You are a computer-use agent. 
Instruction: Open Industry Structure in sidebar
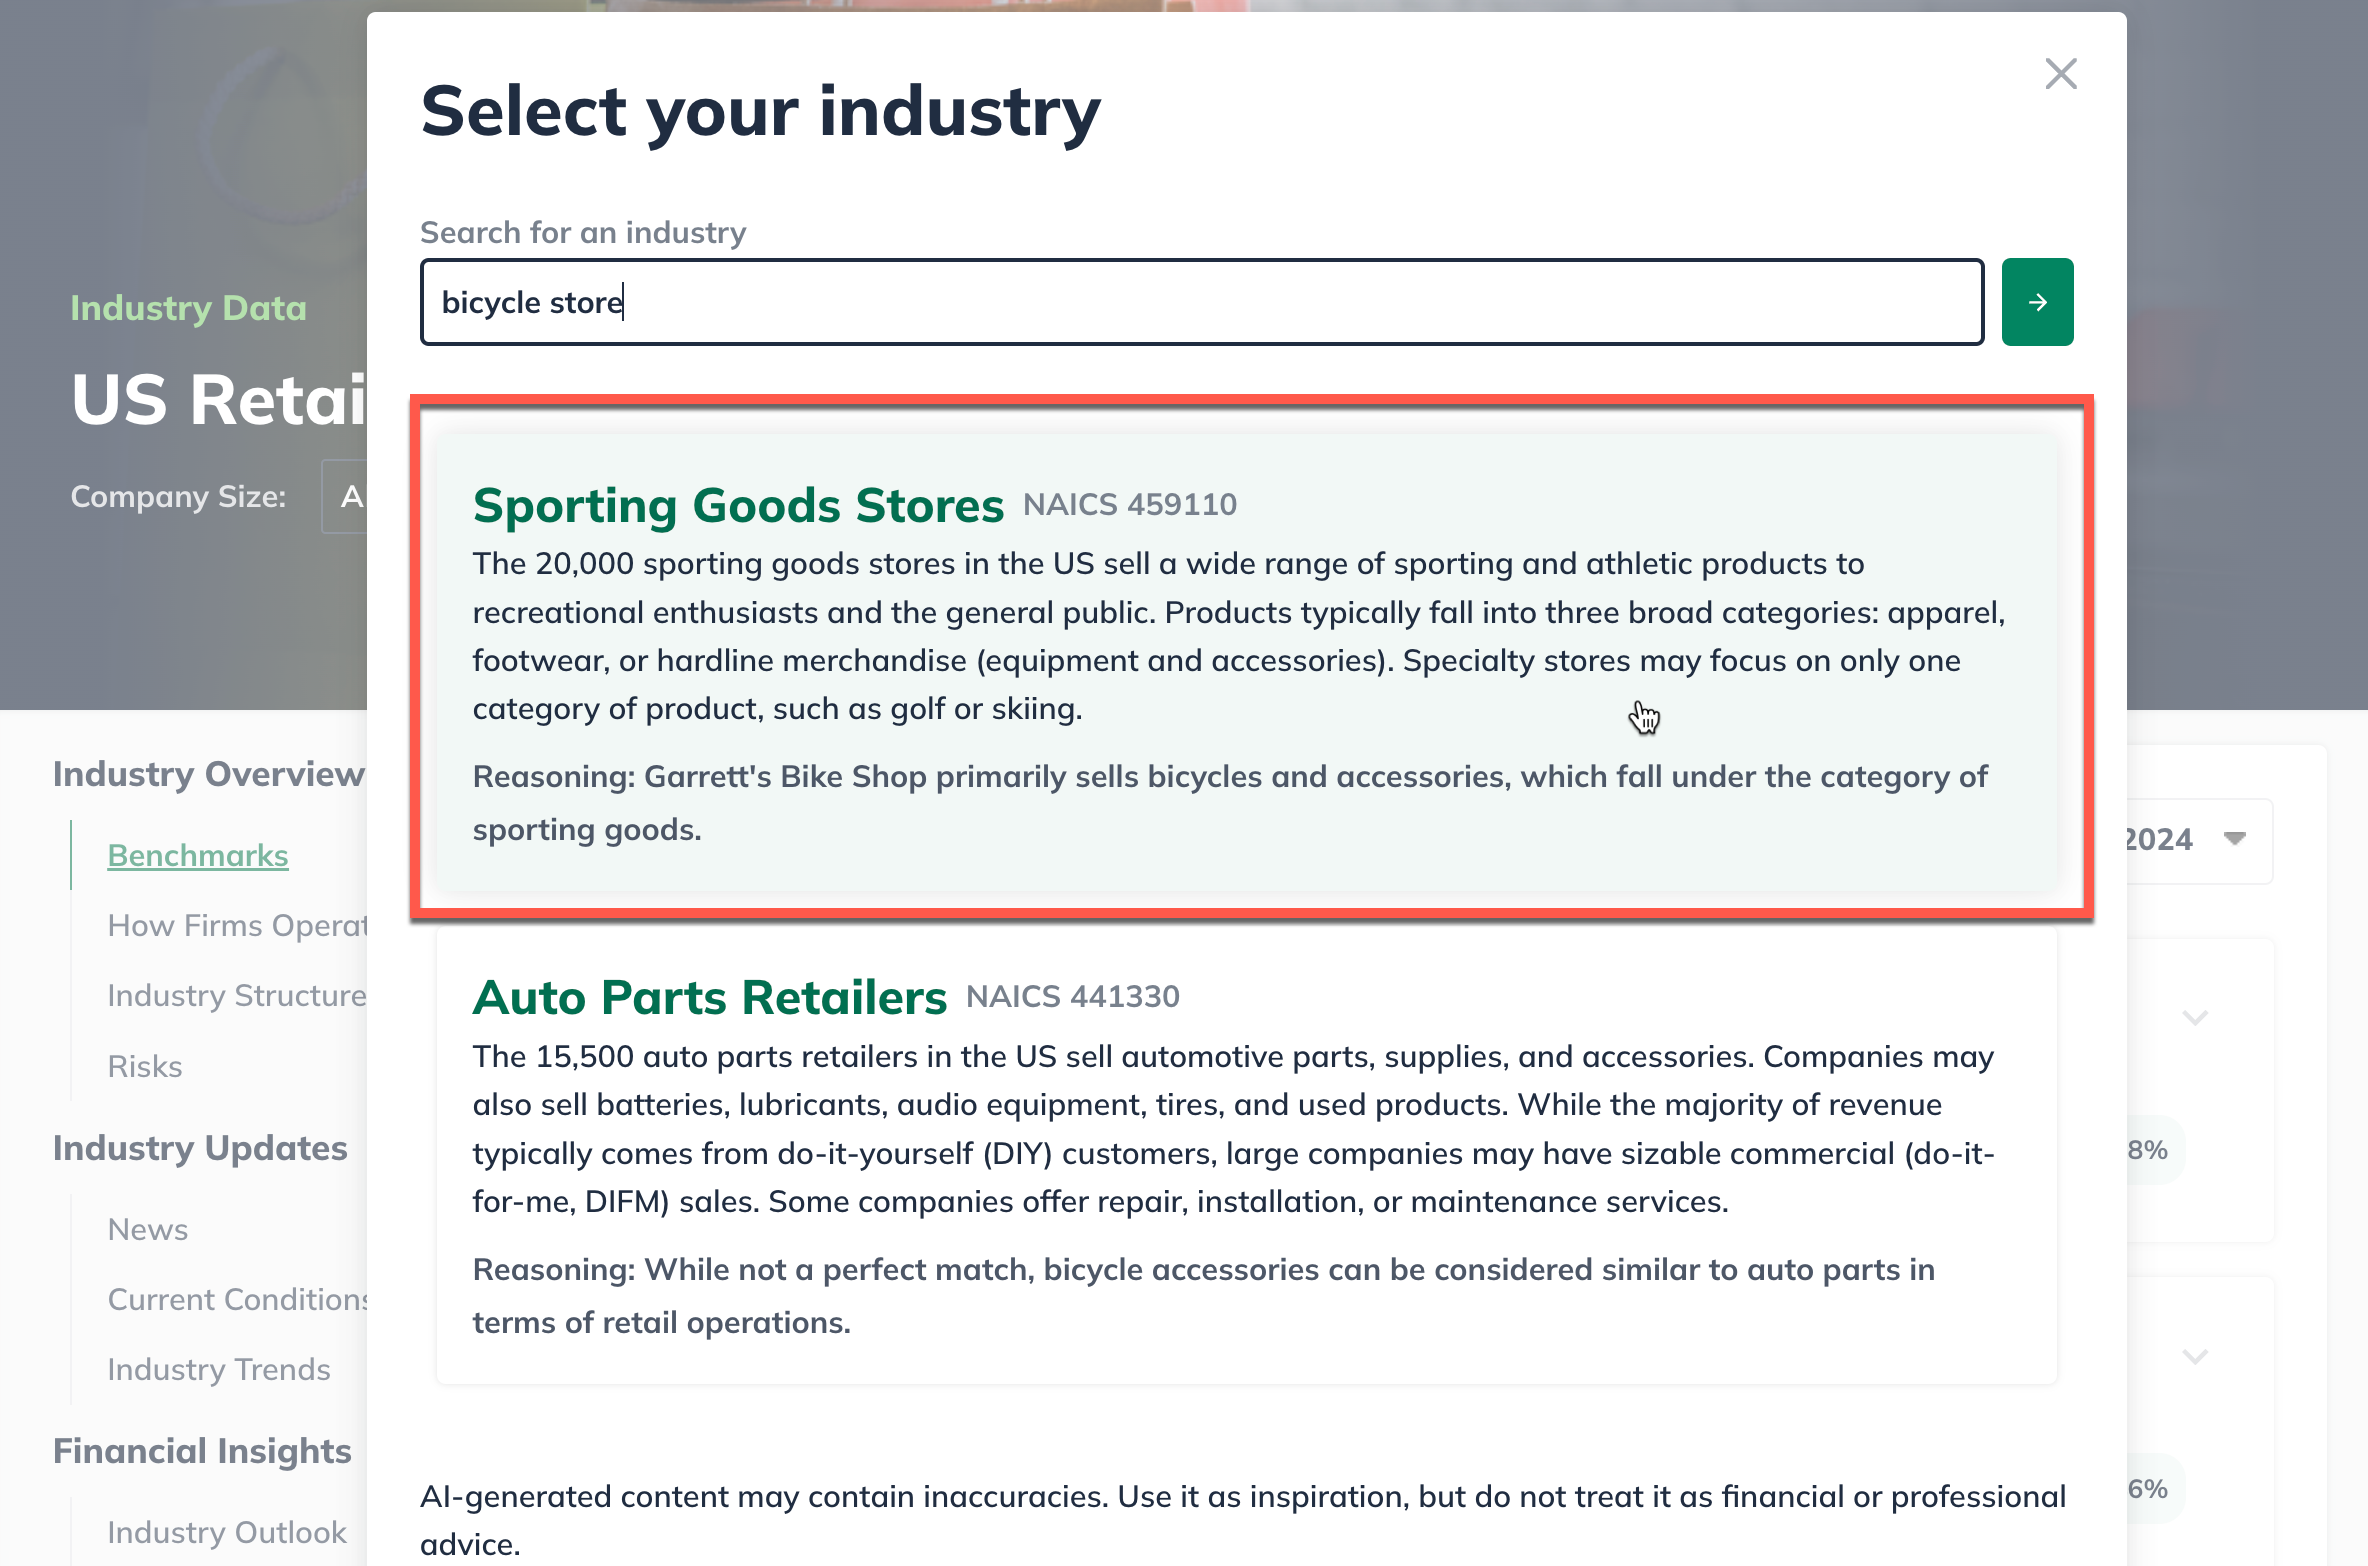coord(237,996)
